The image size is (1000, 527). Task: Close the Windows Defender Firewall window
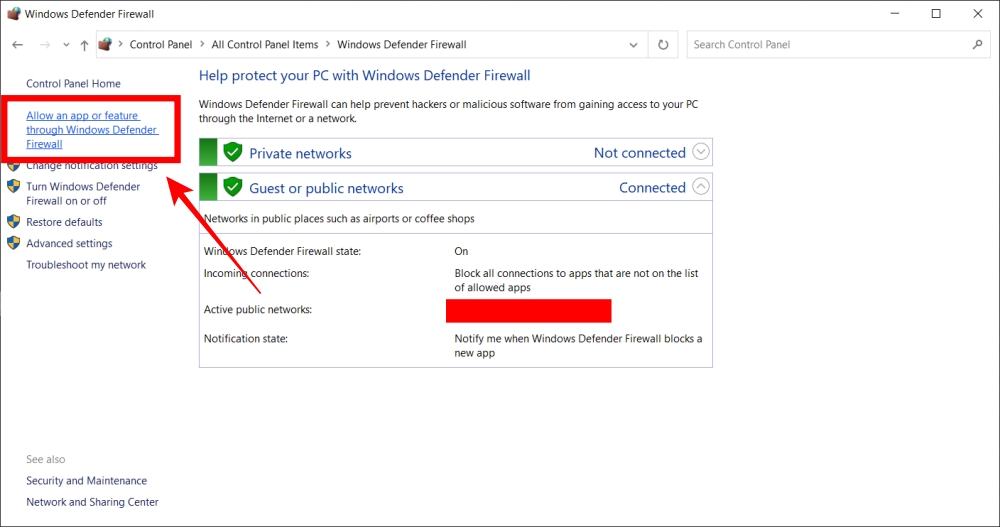[978, 13]
